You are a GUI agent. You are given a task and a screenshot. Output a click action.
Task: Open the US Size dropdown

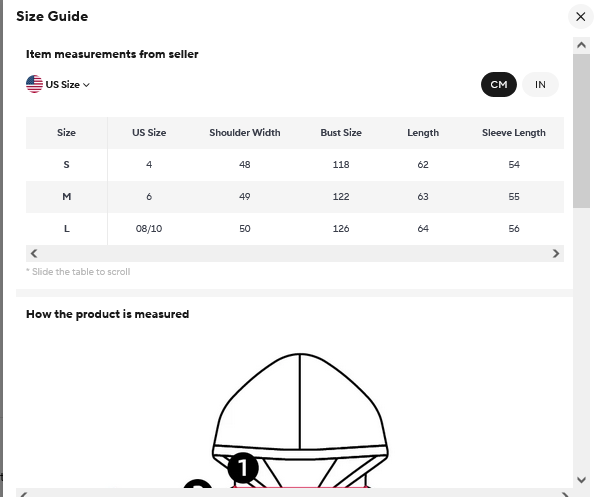click(x=58, y=84)
